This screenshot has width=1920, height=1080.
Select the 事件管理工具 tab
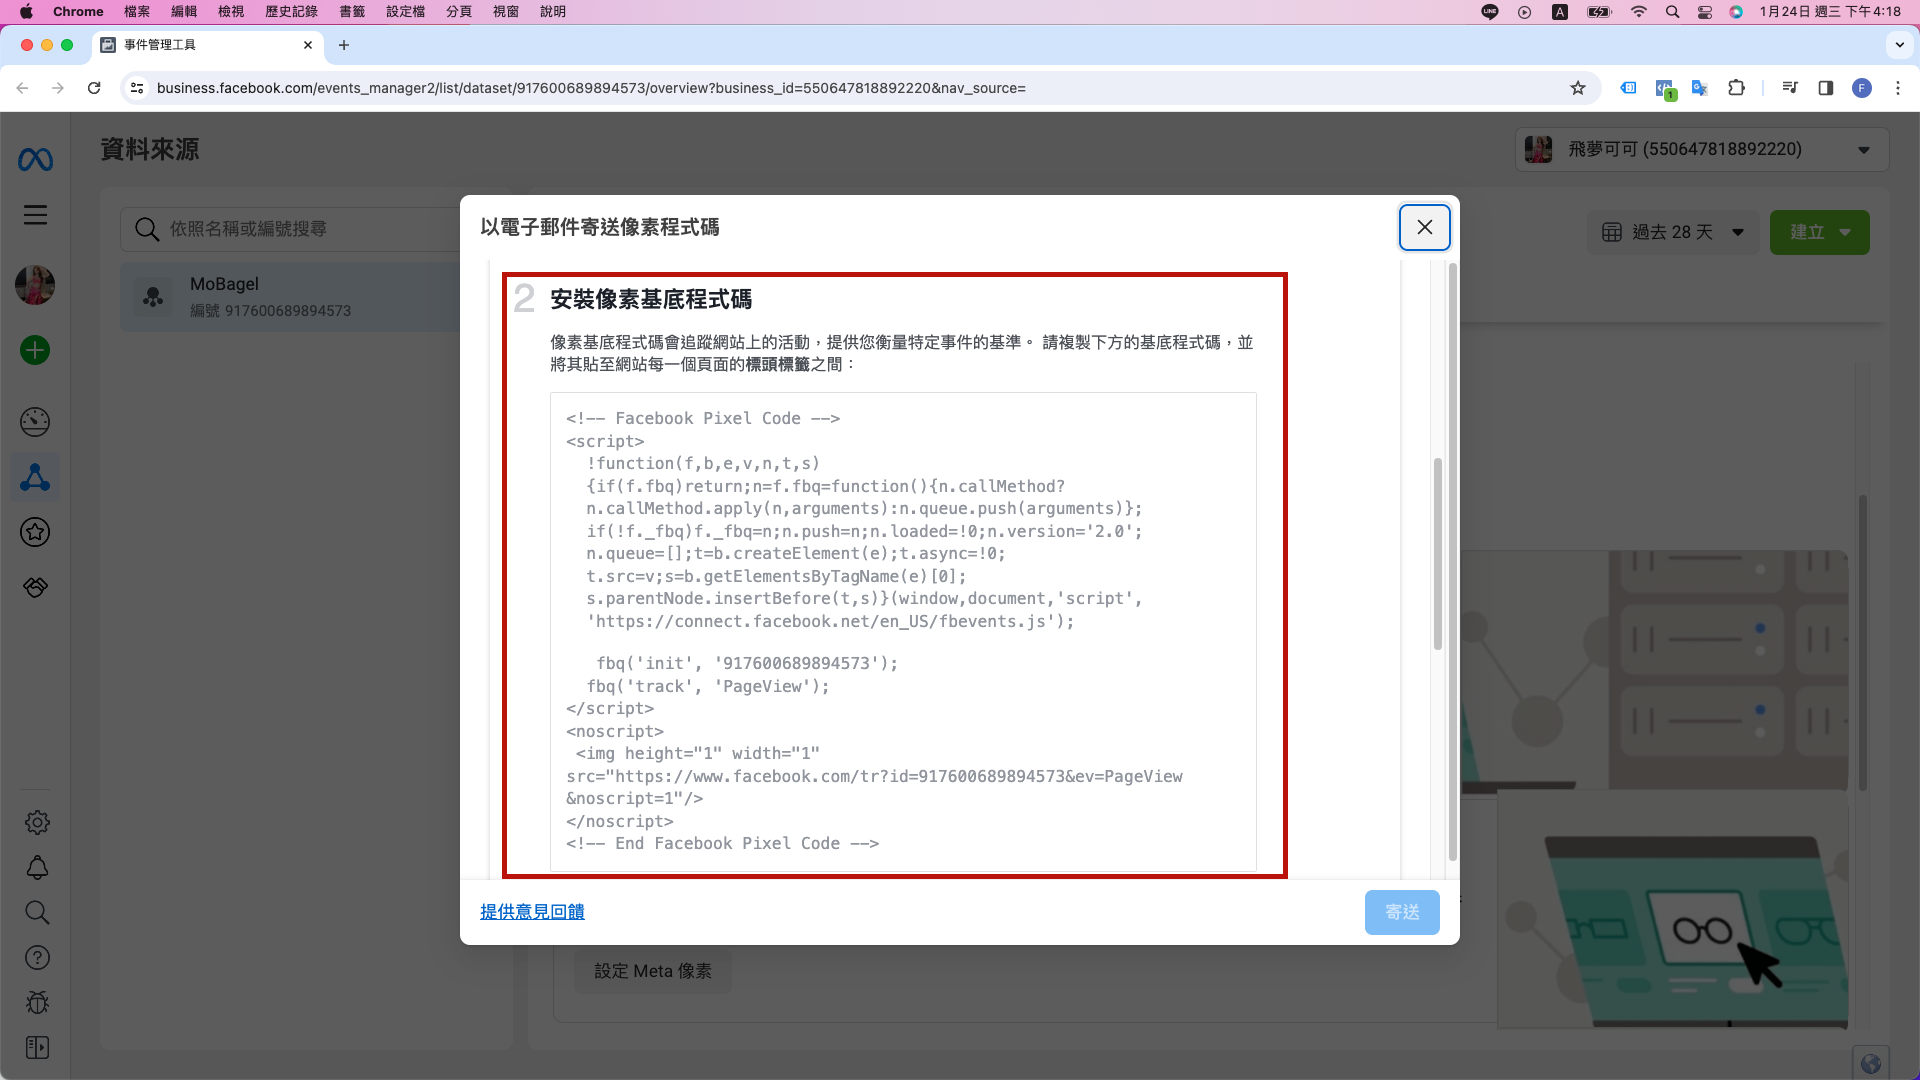point(207,45)
